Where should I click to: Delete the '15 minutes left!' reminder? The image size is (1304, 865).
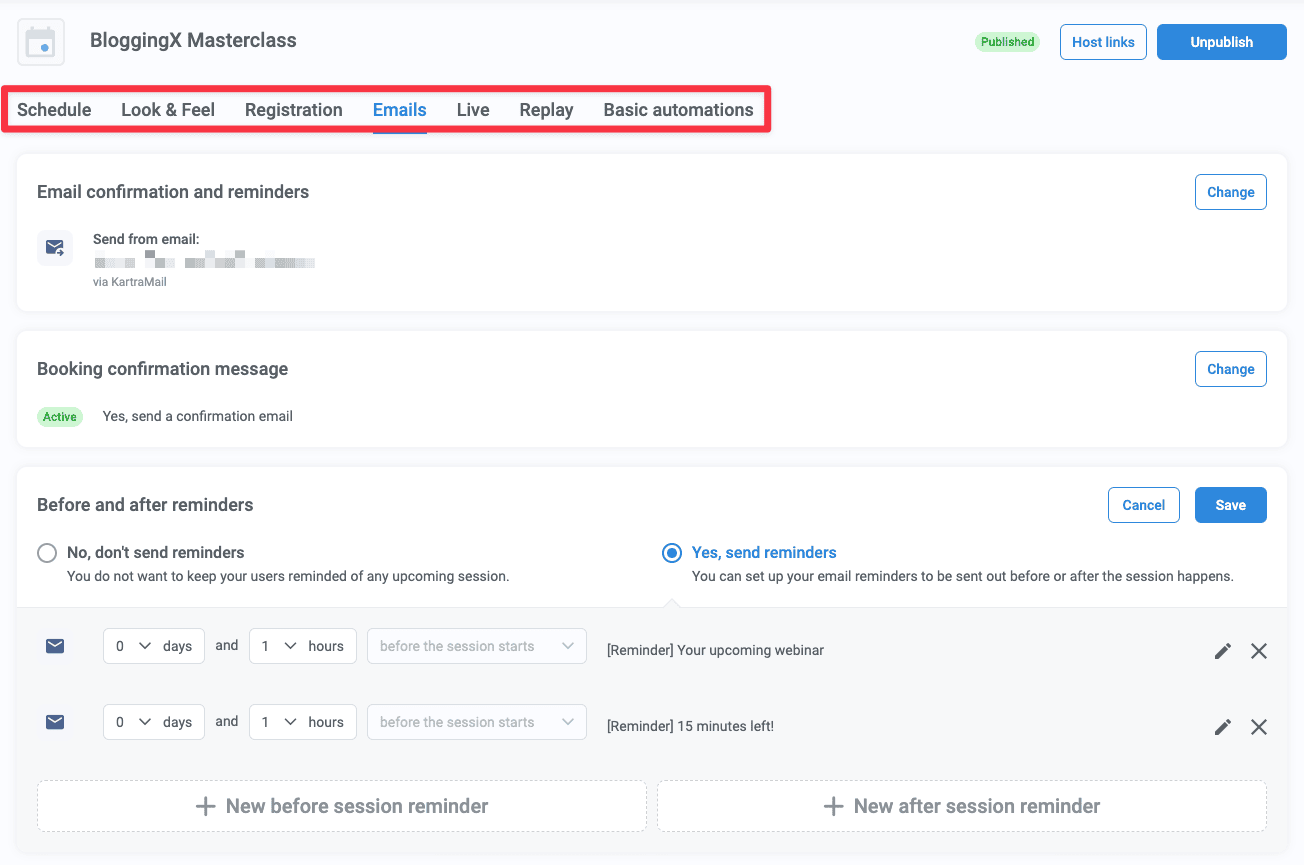pyautogui.click(x=1259, y=727)
